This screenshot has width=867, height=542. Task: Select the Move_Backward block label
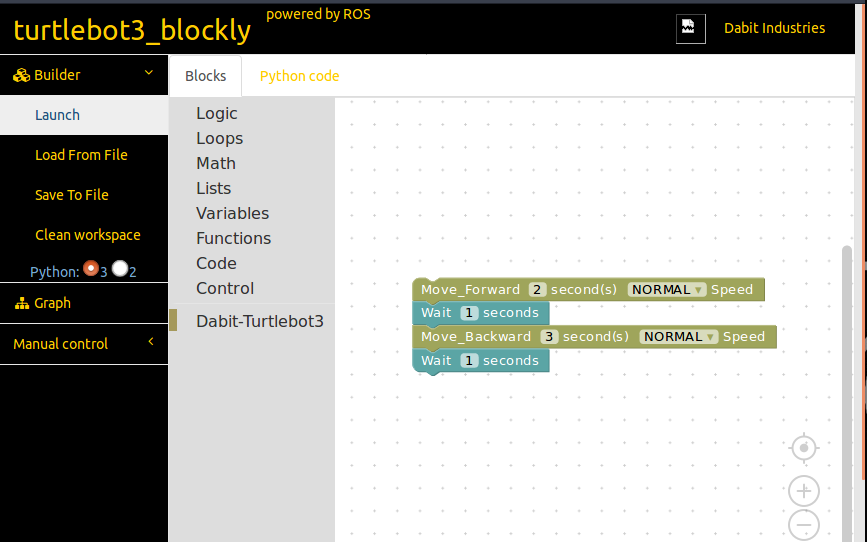[476, 337]
